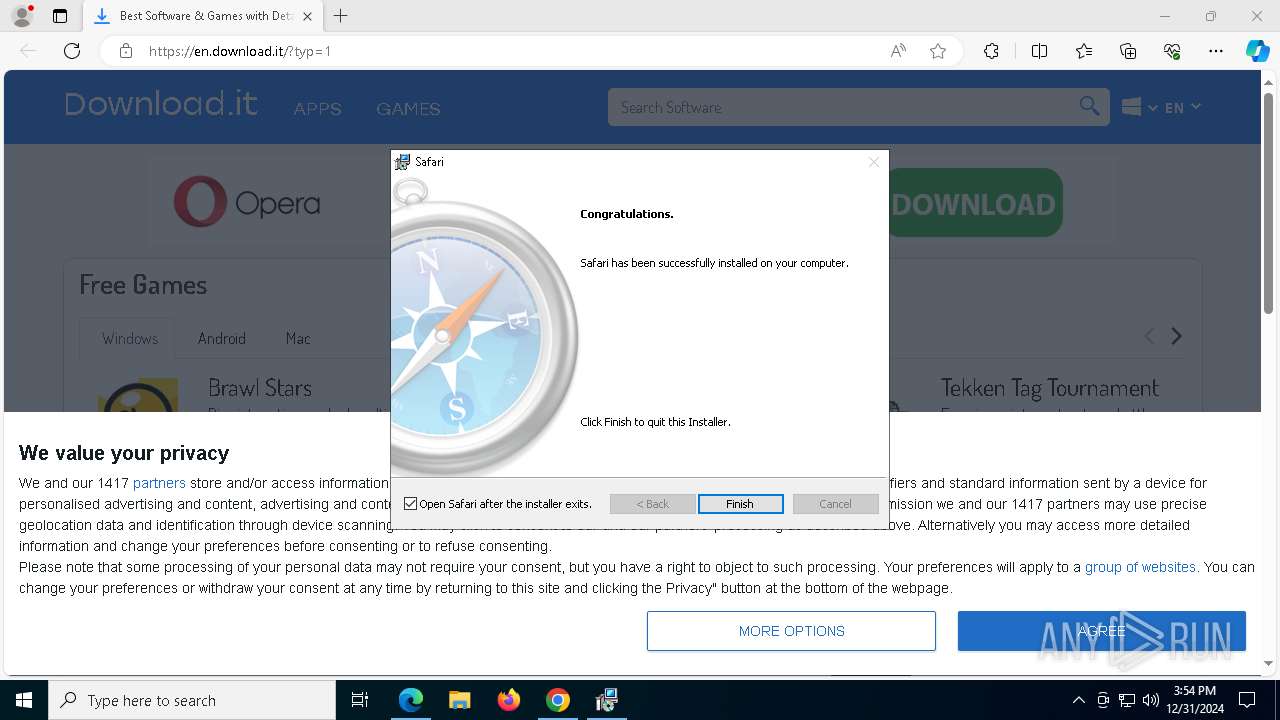Image resolution: width=1280 pixels, height=720 pixels.
Task: Select the Mac tab in Free Games
Action: click(x=298, y=338)
